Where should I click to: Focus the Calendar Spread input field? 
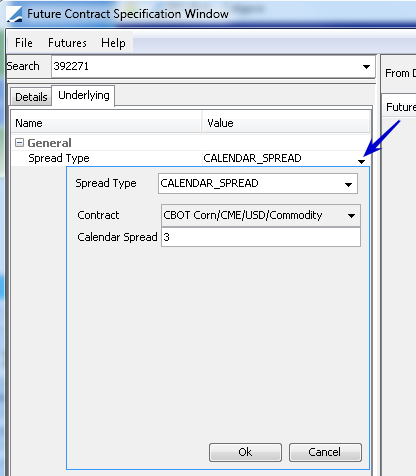pos(261,237)
